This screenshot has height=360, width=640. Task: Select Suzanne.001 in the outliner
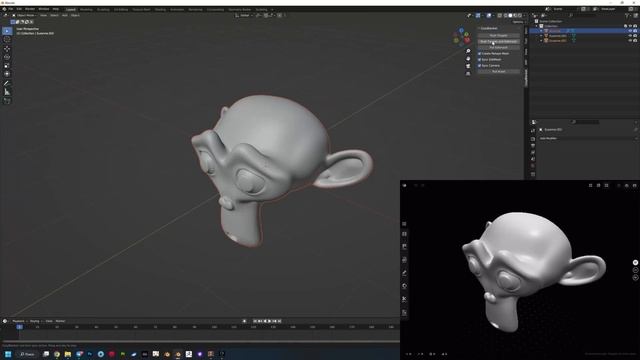coord(557,36)
